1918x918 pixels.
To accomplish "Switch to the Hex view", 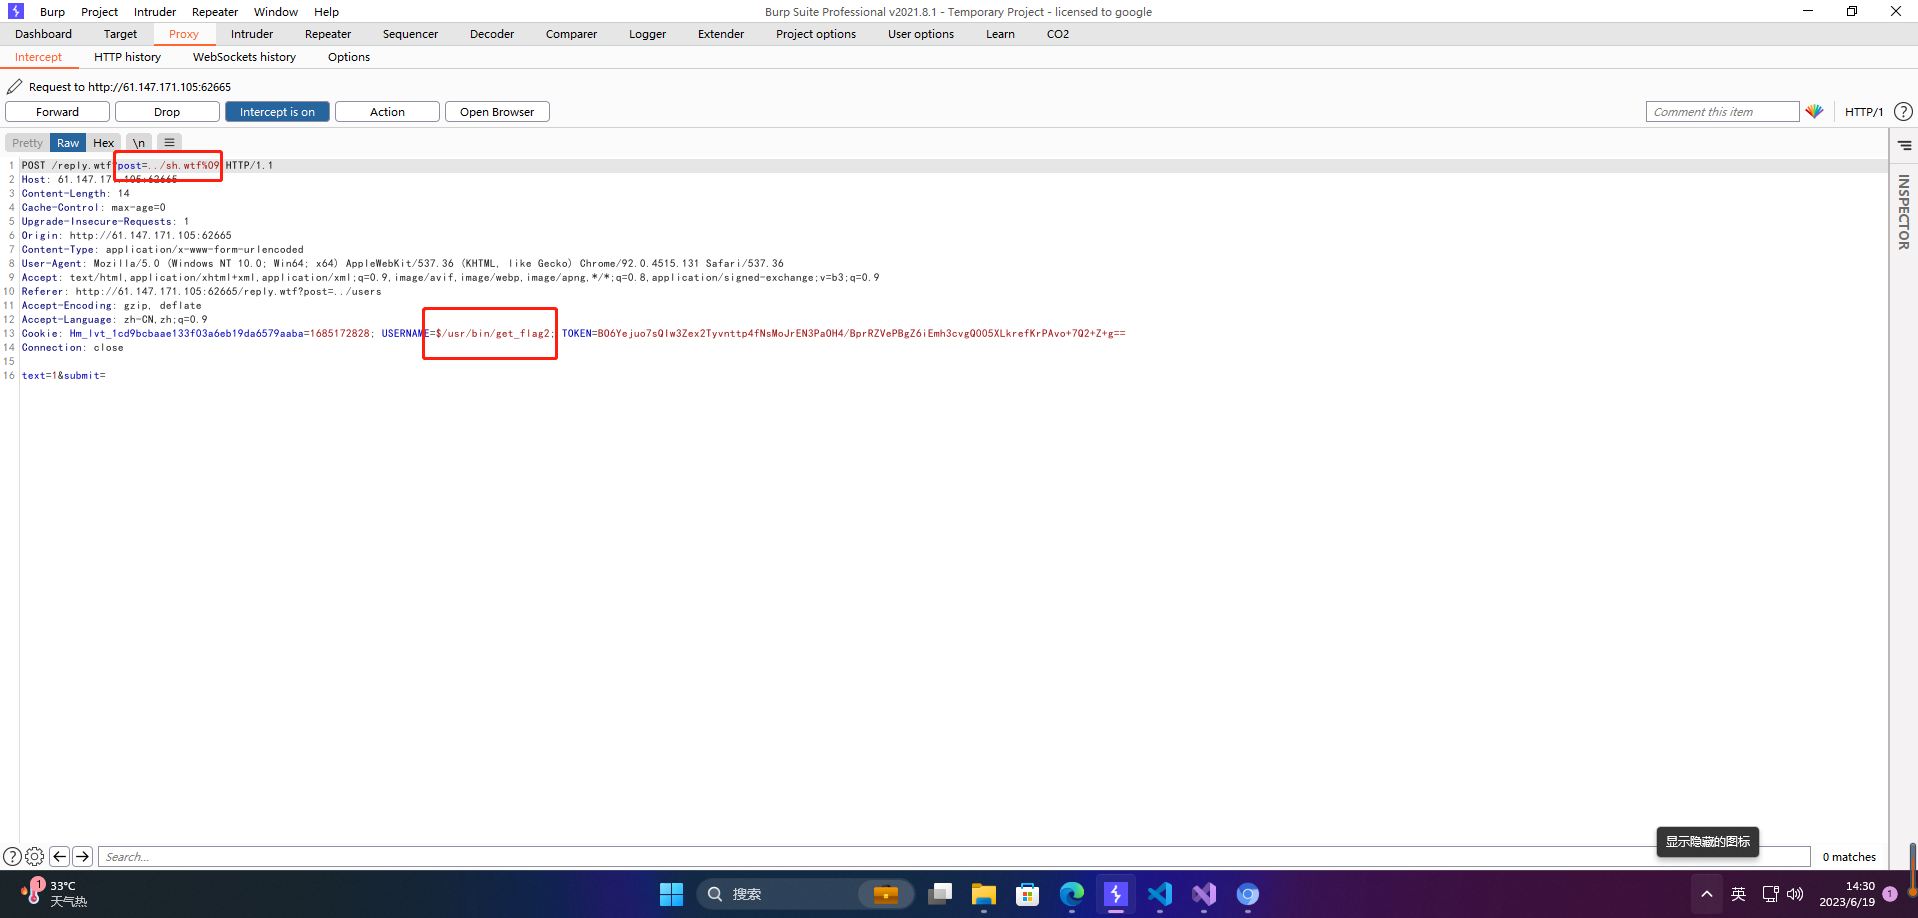I will (104, 143).
